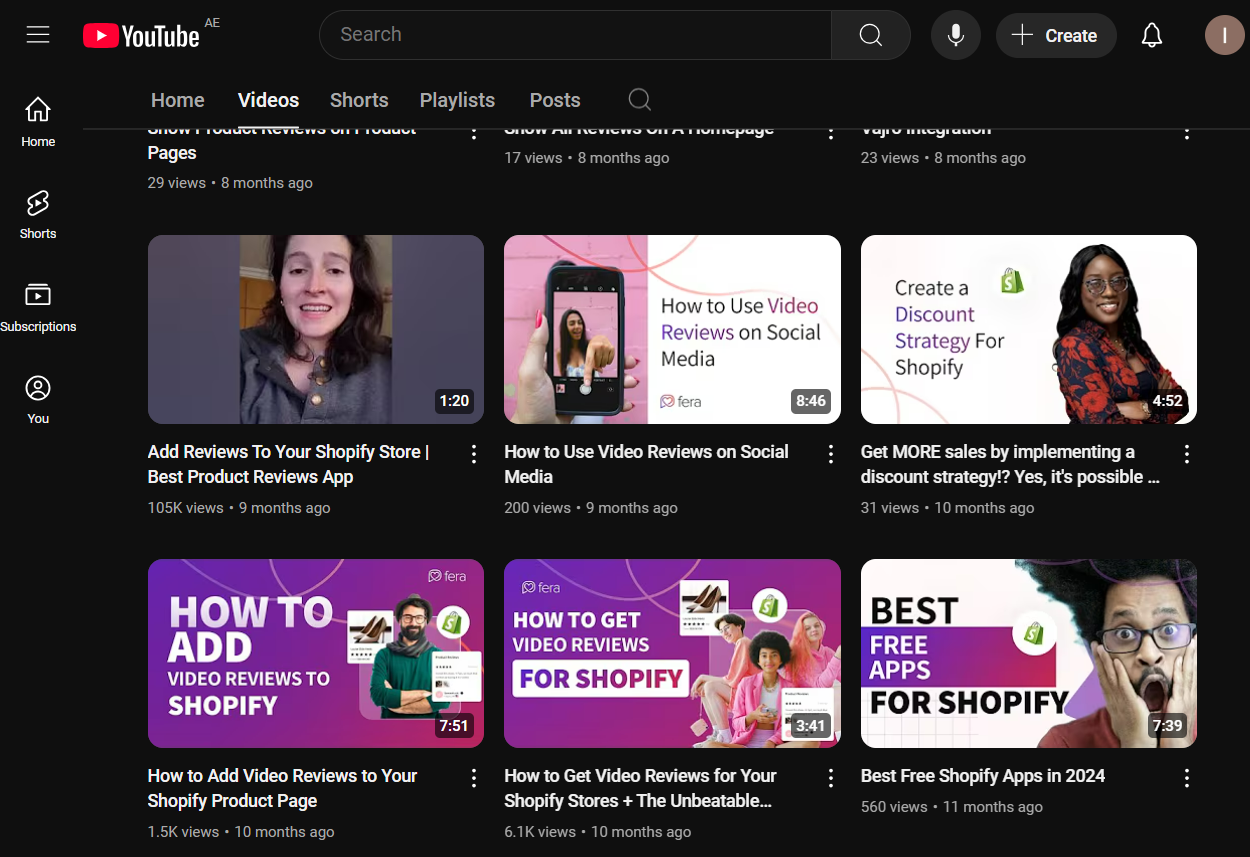Open the hamburger guide menu
This screenshot has height=857, width=1250.
coord(38,35)
